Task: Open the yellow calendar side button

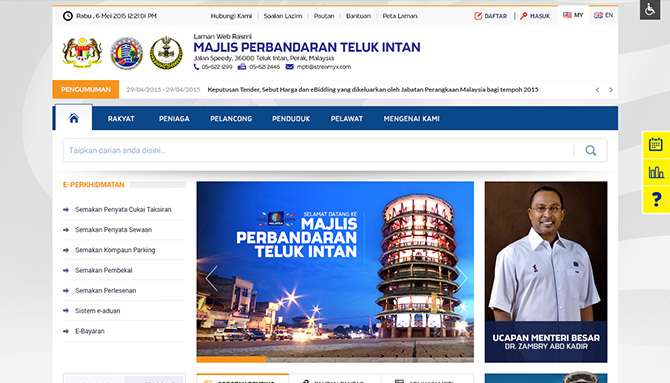Action: 655,144
